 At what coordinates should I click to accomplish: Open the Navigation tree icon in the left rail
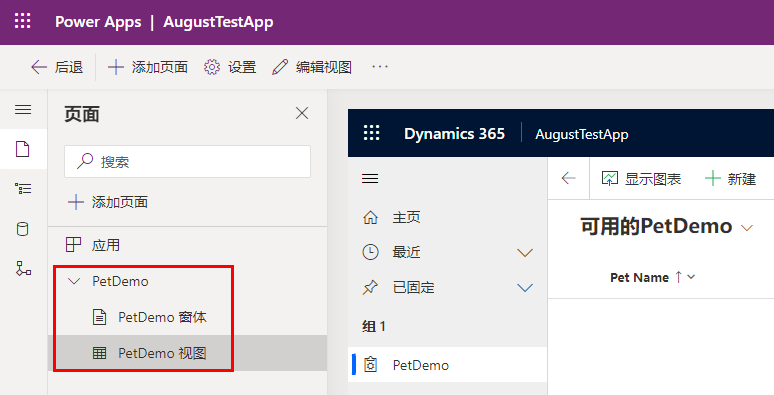click(23, 188)
